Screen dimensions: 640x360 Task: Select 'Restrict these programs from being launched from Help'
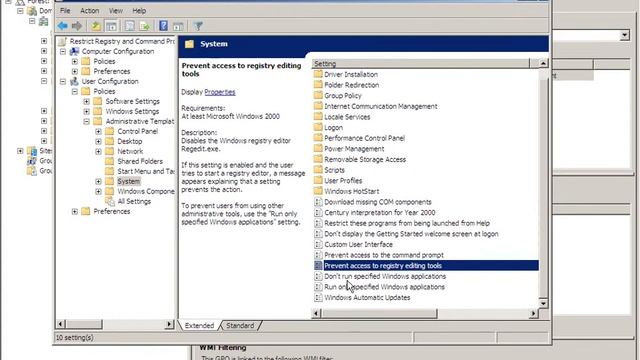(x=407, y=223)
